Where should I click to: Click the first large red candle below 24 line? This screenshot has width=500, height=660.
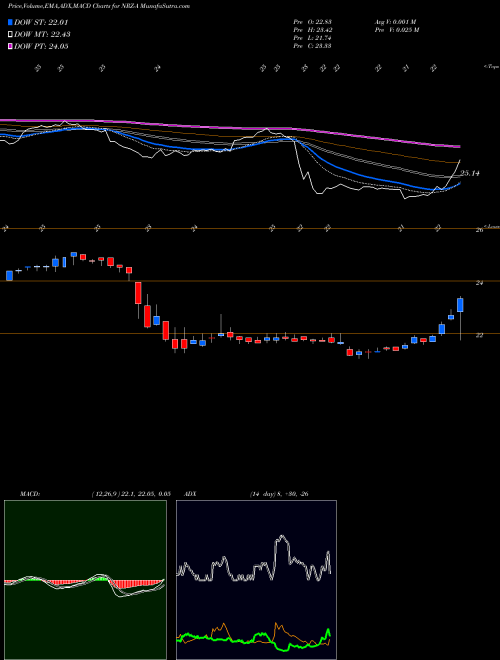[x=138, y=293]
